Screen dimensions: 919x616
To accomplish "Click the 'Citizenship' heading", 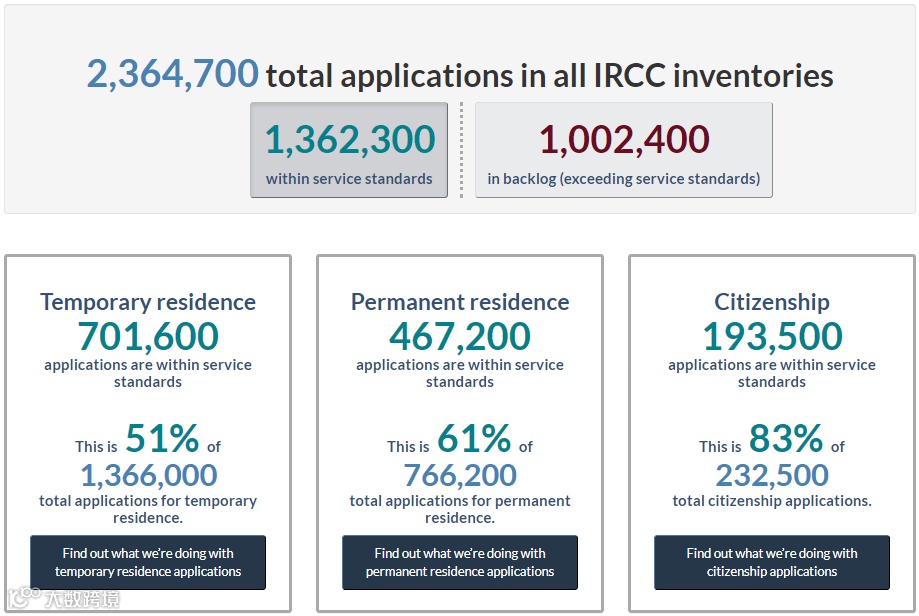I will (x=771, y=302).
